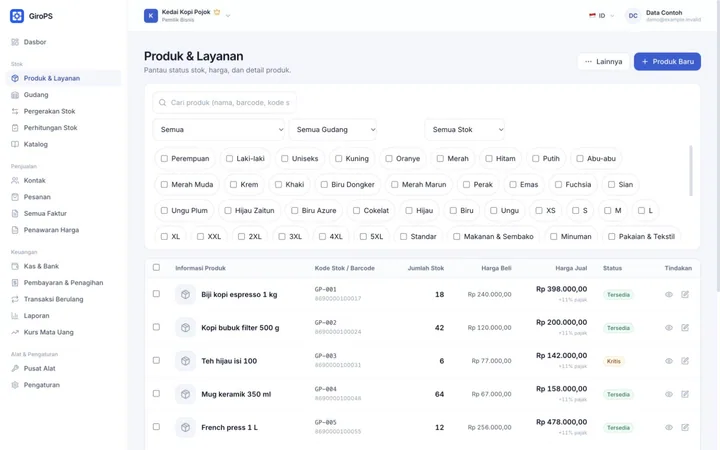
Task: Toggle the Hijau Zaitun filter checkbox
Action: tap(228, 211)
